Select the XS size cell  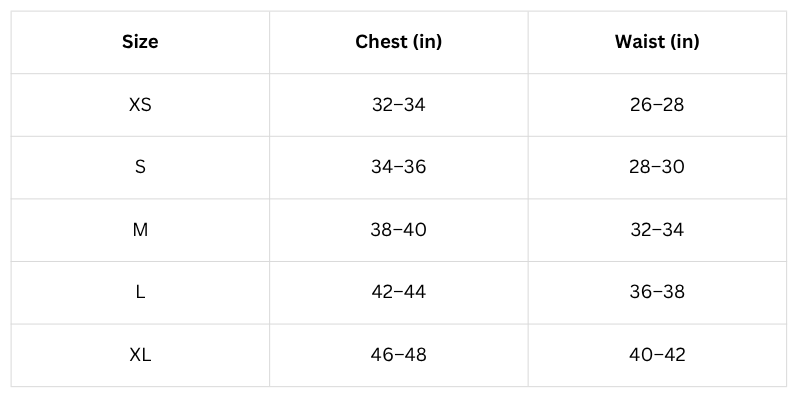[140, 104]
